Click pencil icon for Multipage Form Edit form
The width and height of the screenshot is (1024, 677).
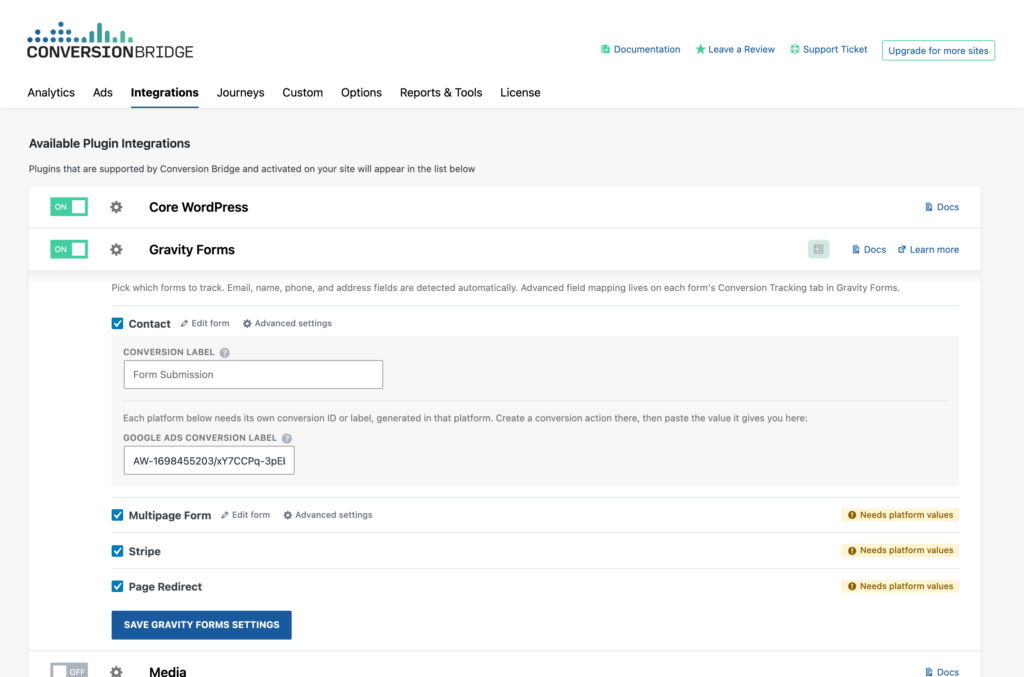pyautogui.click(x=225, y=515)
